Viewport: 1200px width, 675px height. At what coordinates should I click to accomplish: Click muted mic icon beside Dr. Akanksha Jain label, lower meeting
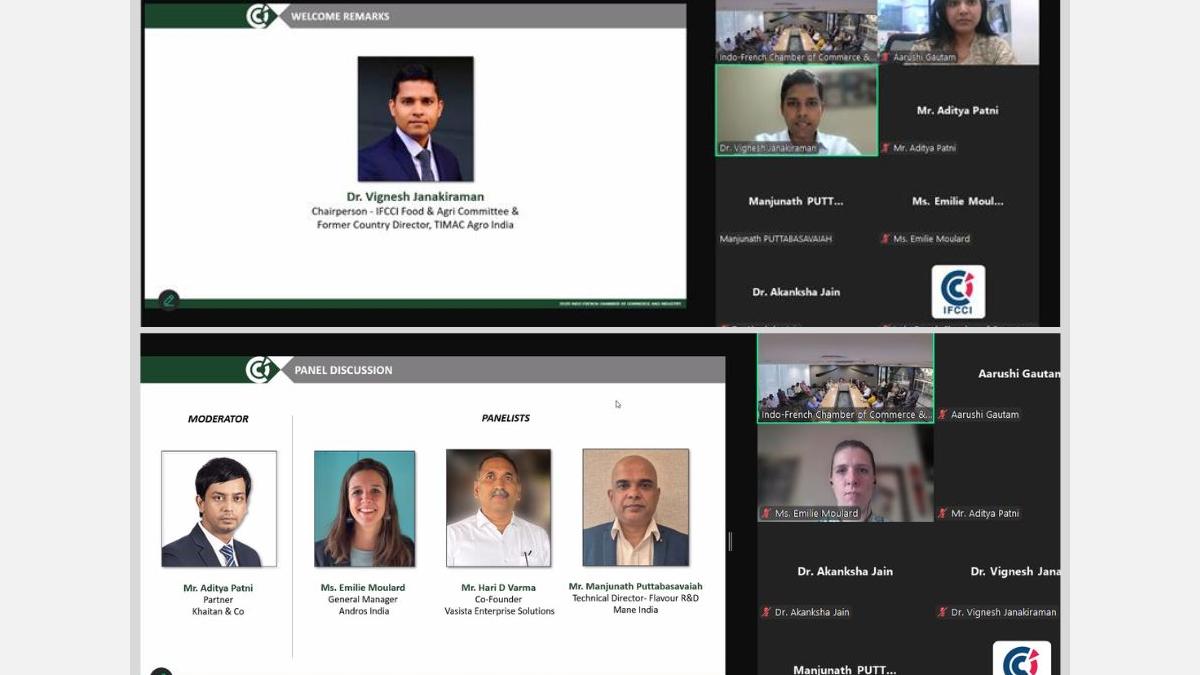click(x=767, y=612)
